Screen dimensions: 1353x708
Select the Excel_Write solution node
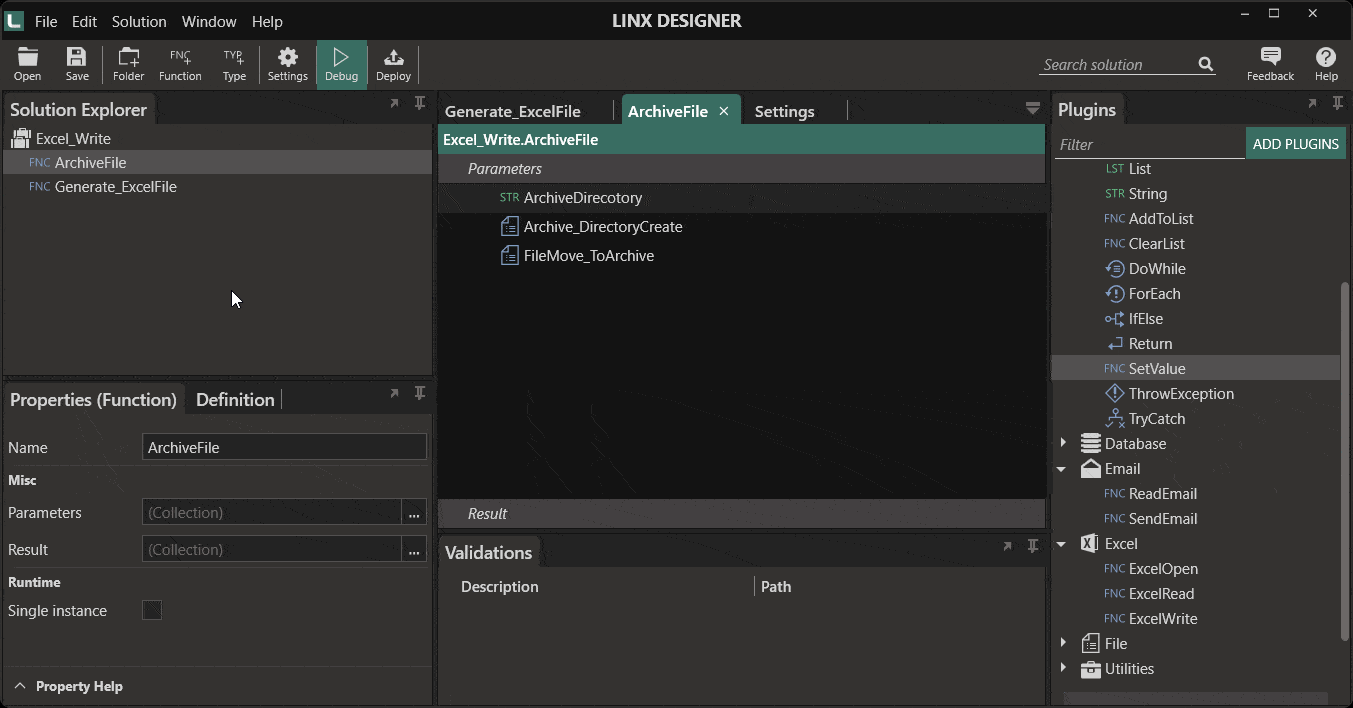click(x=73, y=139)
